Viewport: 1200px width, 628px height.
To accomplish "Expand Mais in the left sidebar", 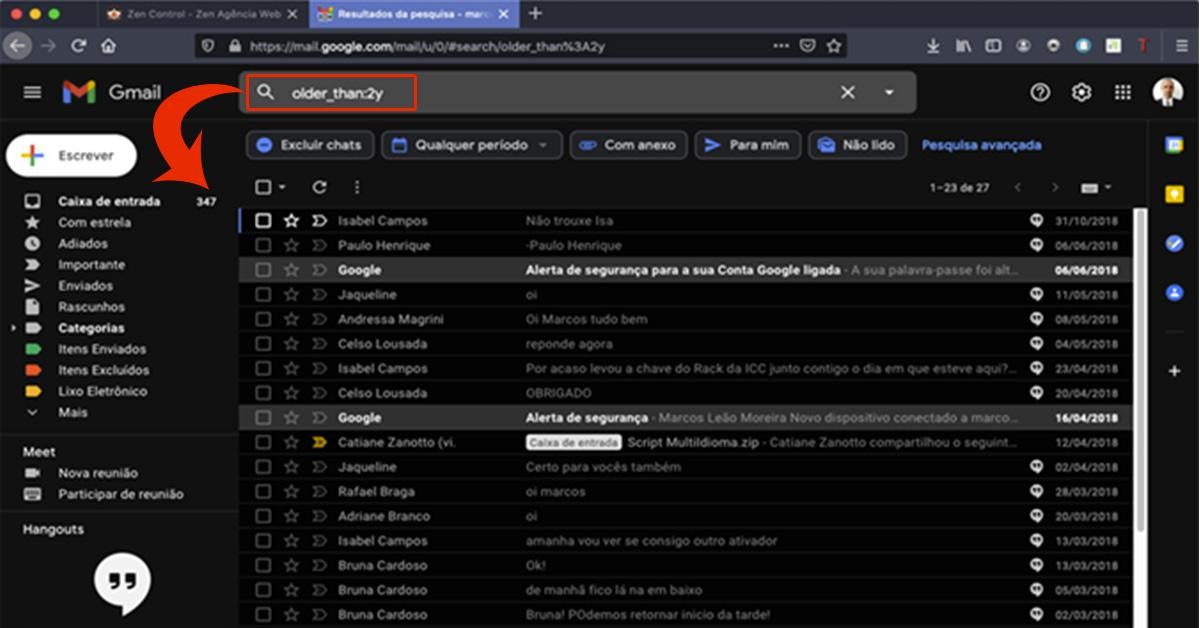I will pos(71,412).
